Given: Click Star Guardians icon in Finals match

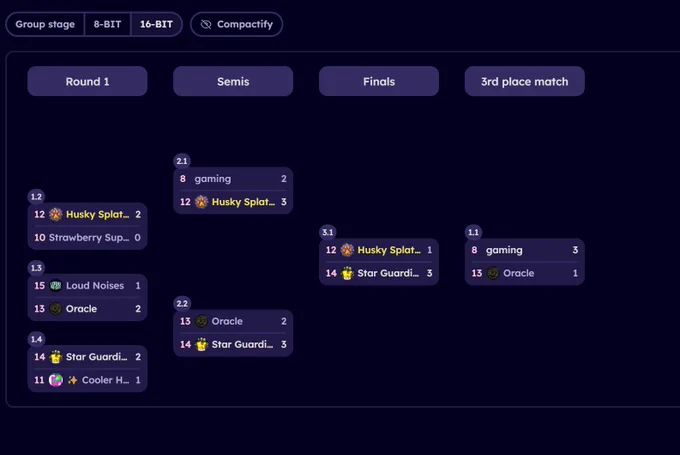Looking at the screenshot, I should click(347, 273).
